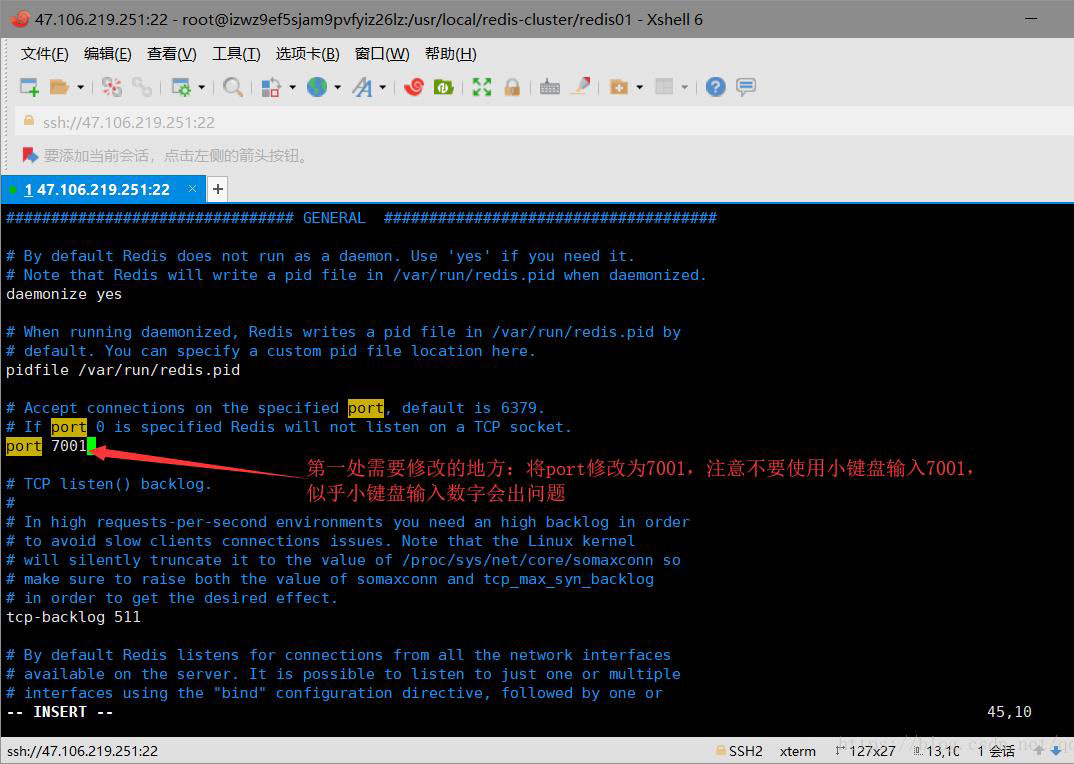Click the red bookmark add-session arrow icon
This screenshot has height=764, width=1074.
(x=30, y=155)
